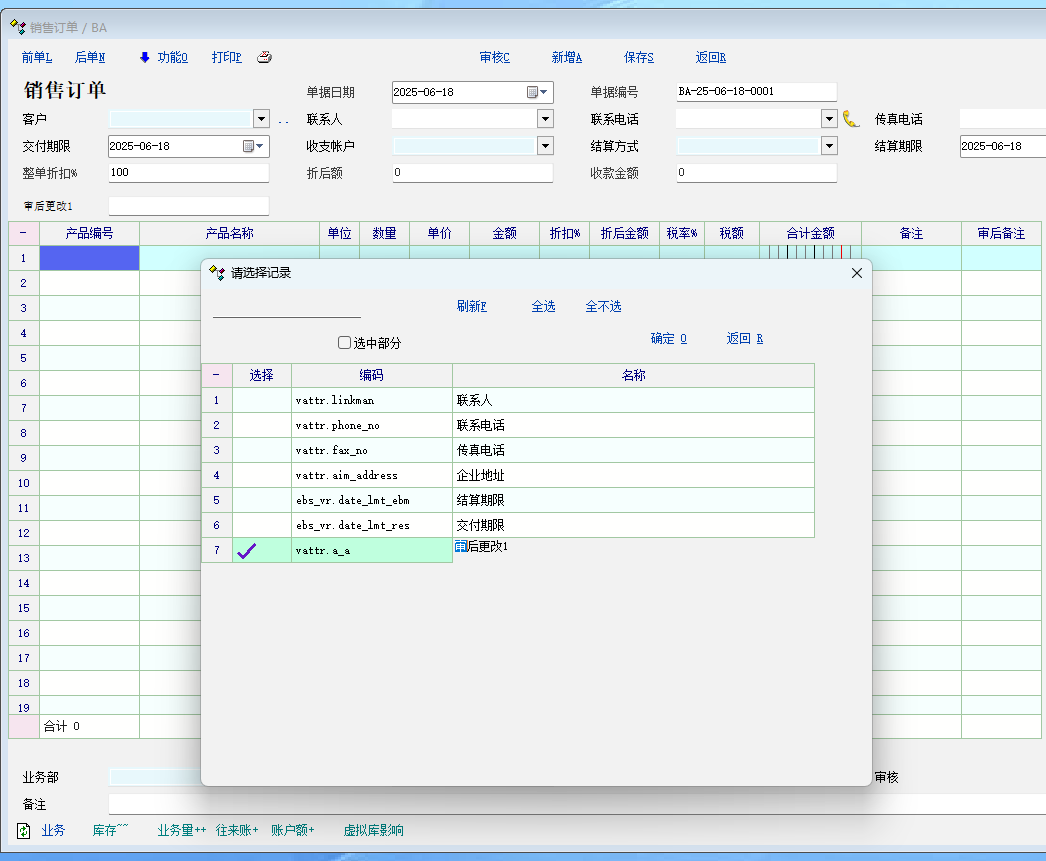Toggle the 选中部分 checkbox
The image size is (1046, 861).
345,343
